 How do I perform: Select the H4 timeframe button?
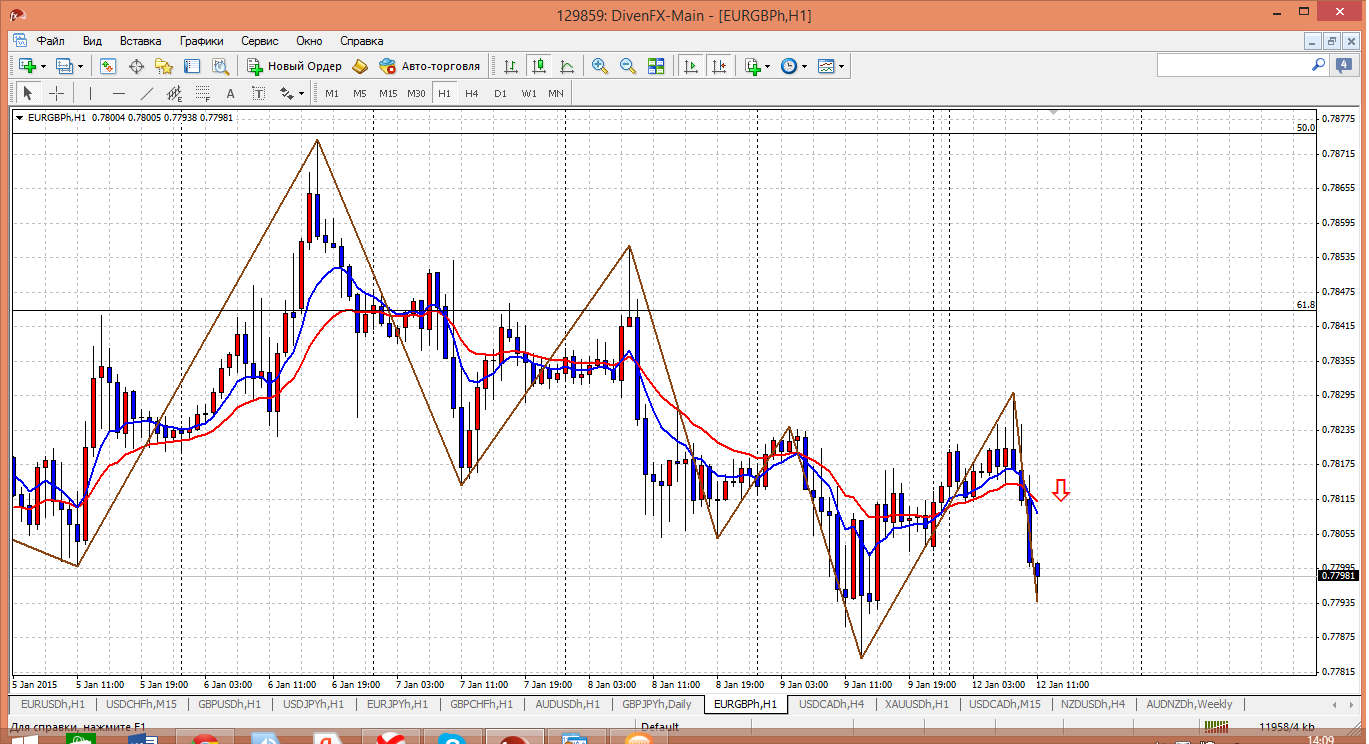pos(472,93)
